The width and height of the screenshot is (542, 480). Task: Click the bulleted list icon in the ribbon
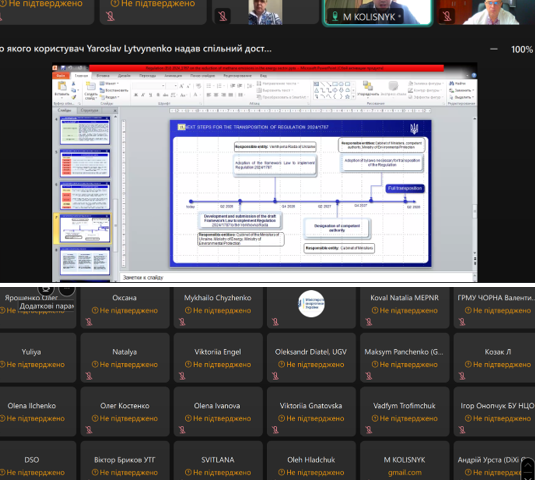click(209, 86)
